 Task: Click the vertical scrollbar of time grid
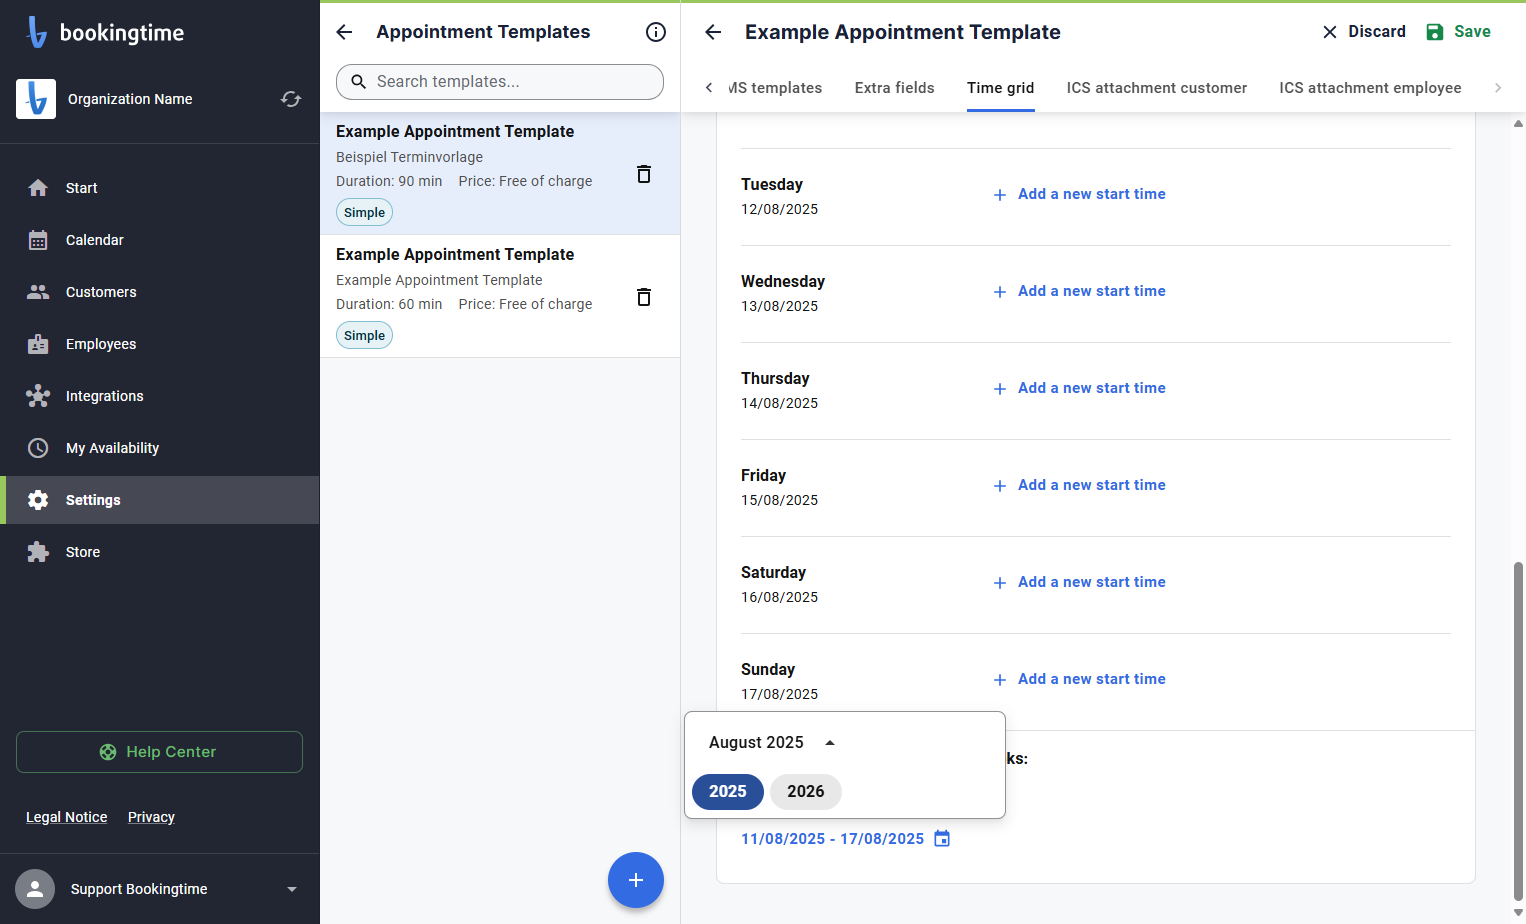[1518, 730]
